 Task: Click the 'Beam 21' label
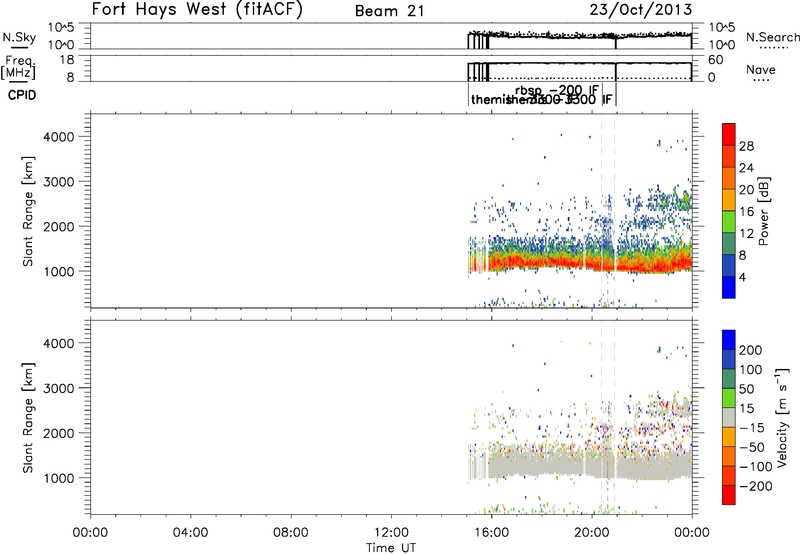point(390,11)
